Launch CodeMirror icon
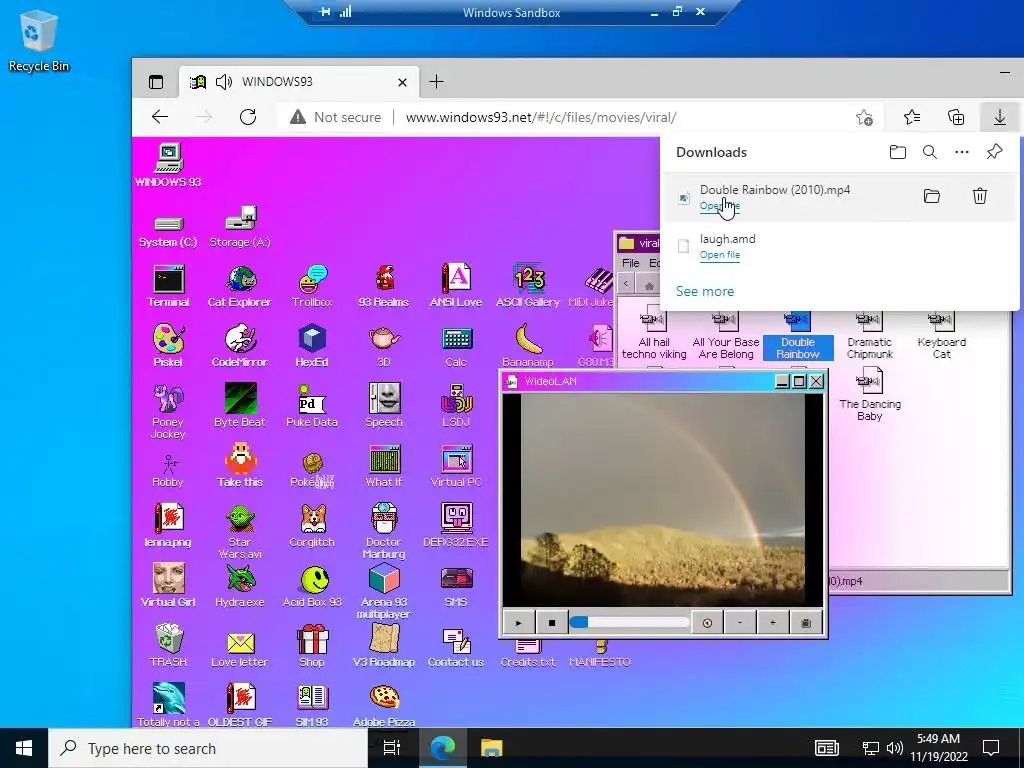 point(240,345)
